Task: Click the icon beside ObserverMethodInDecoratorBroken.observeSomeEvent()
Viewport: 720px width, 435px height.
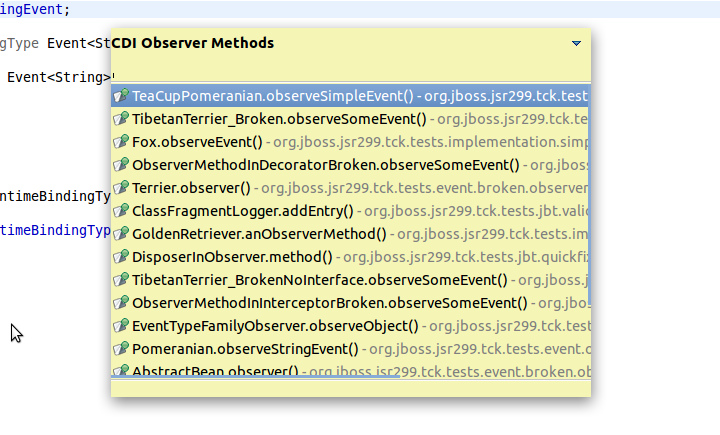Action: tap(121, 165)
